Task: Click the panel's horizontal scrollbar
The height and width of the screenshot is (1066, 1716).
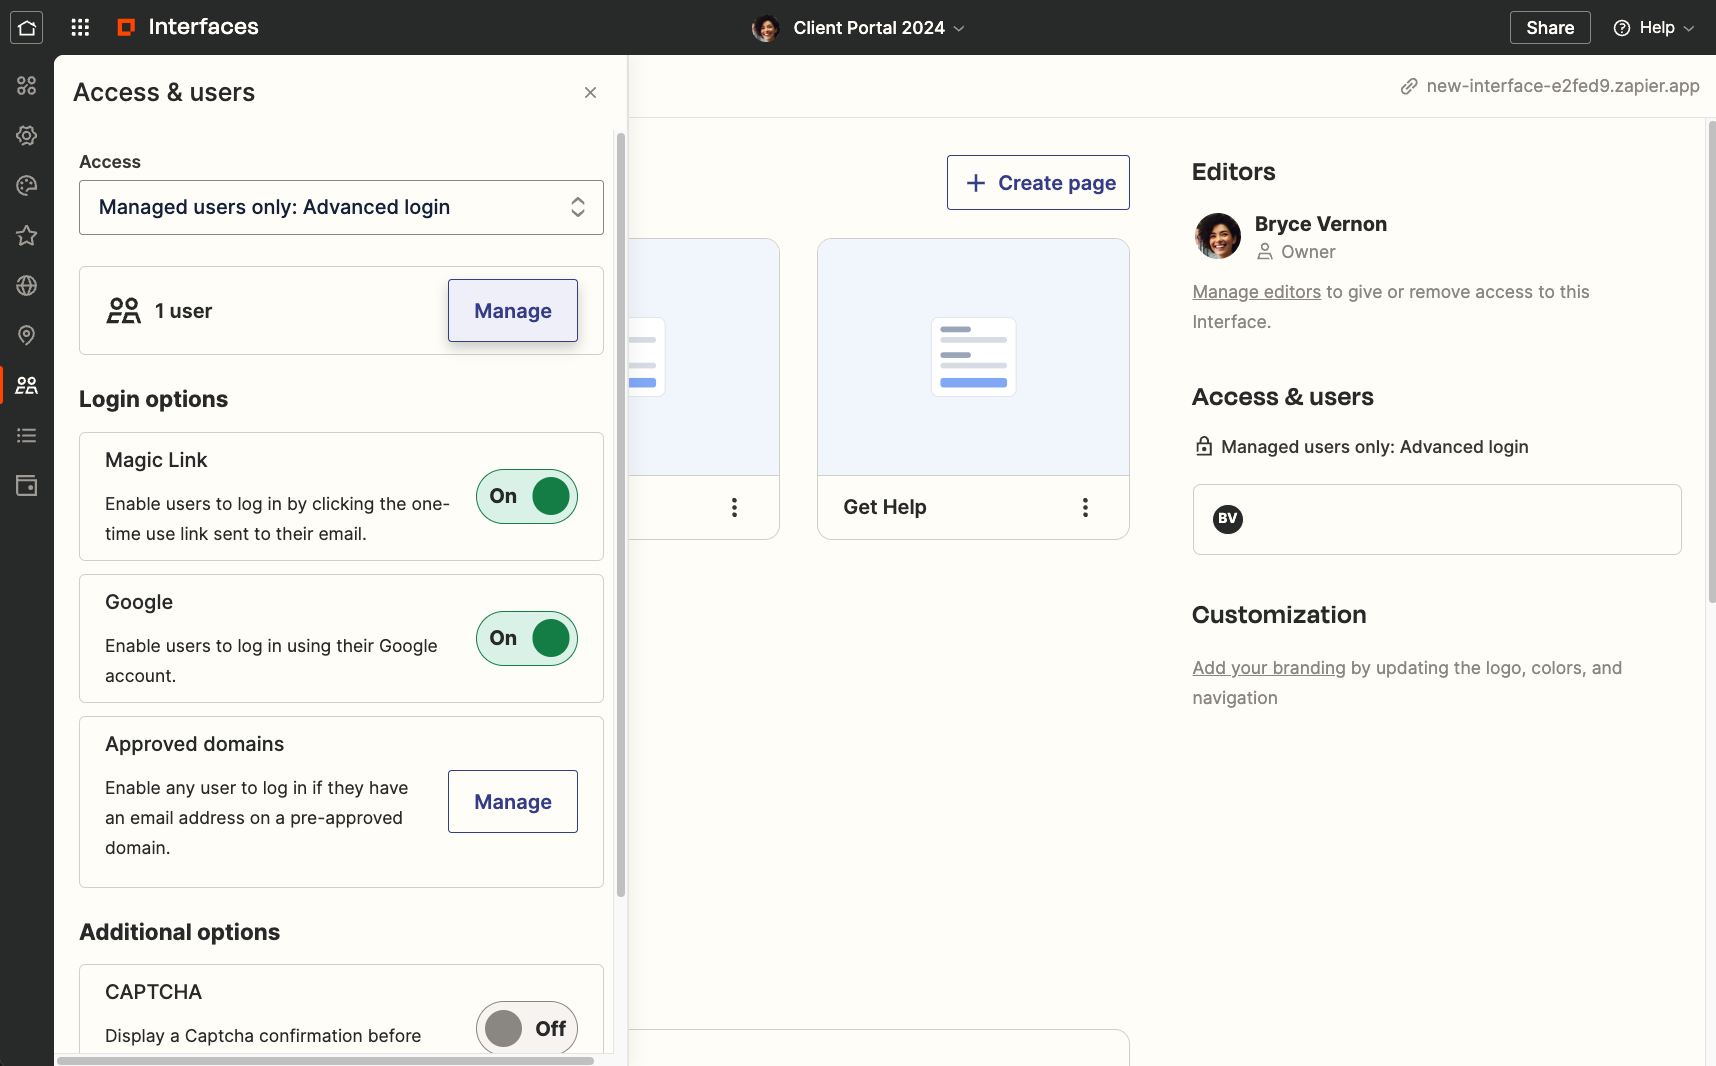Action: pos(325,1060)
